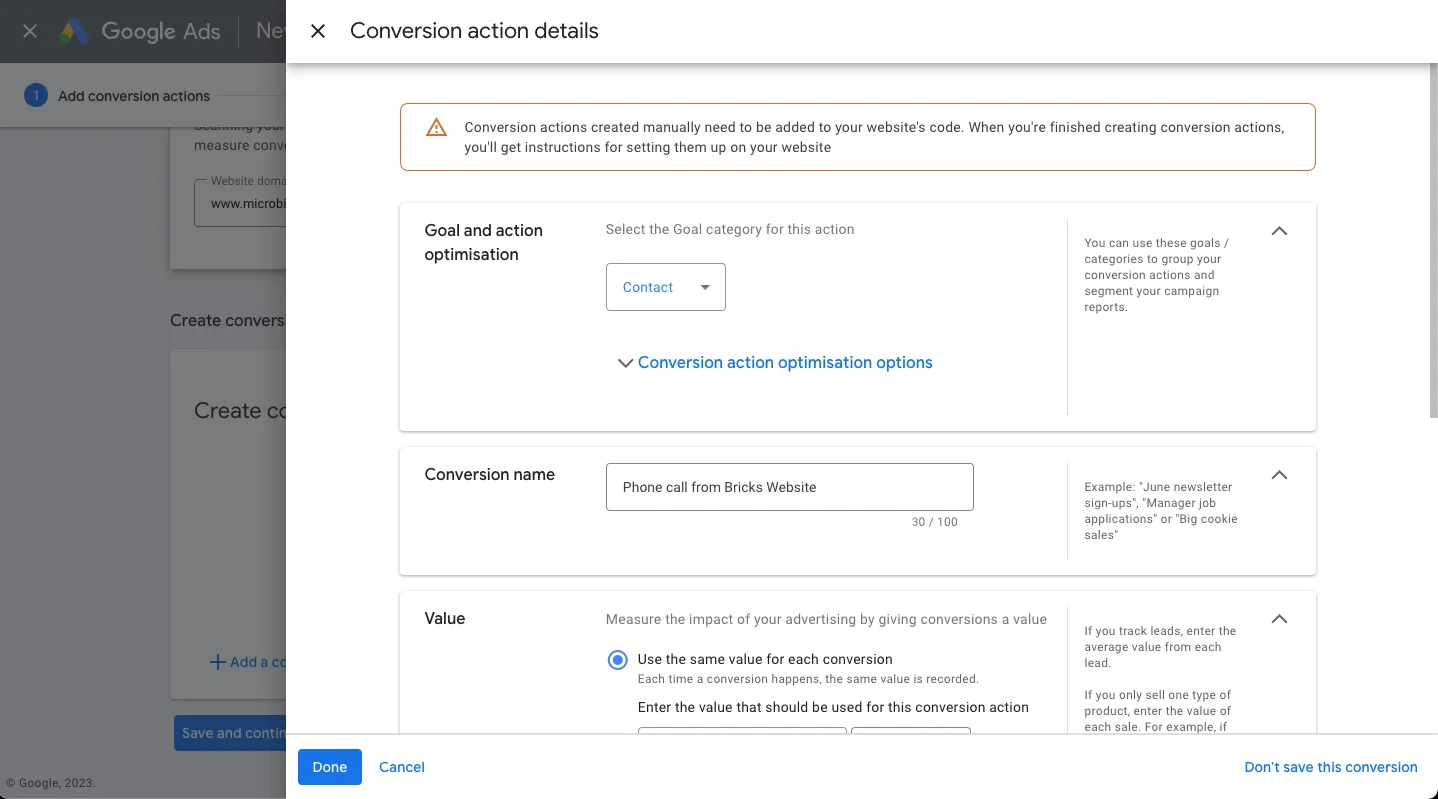Image resolution: width=1438 pixels, height=799 pixels.
Task: Select the partially hidden header item next to Google Ads
Action: tap(268, 31)
